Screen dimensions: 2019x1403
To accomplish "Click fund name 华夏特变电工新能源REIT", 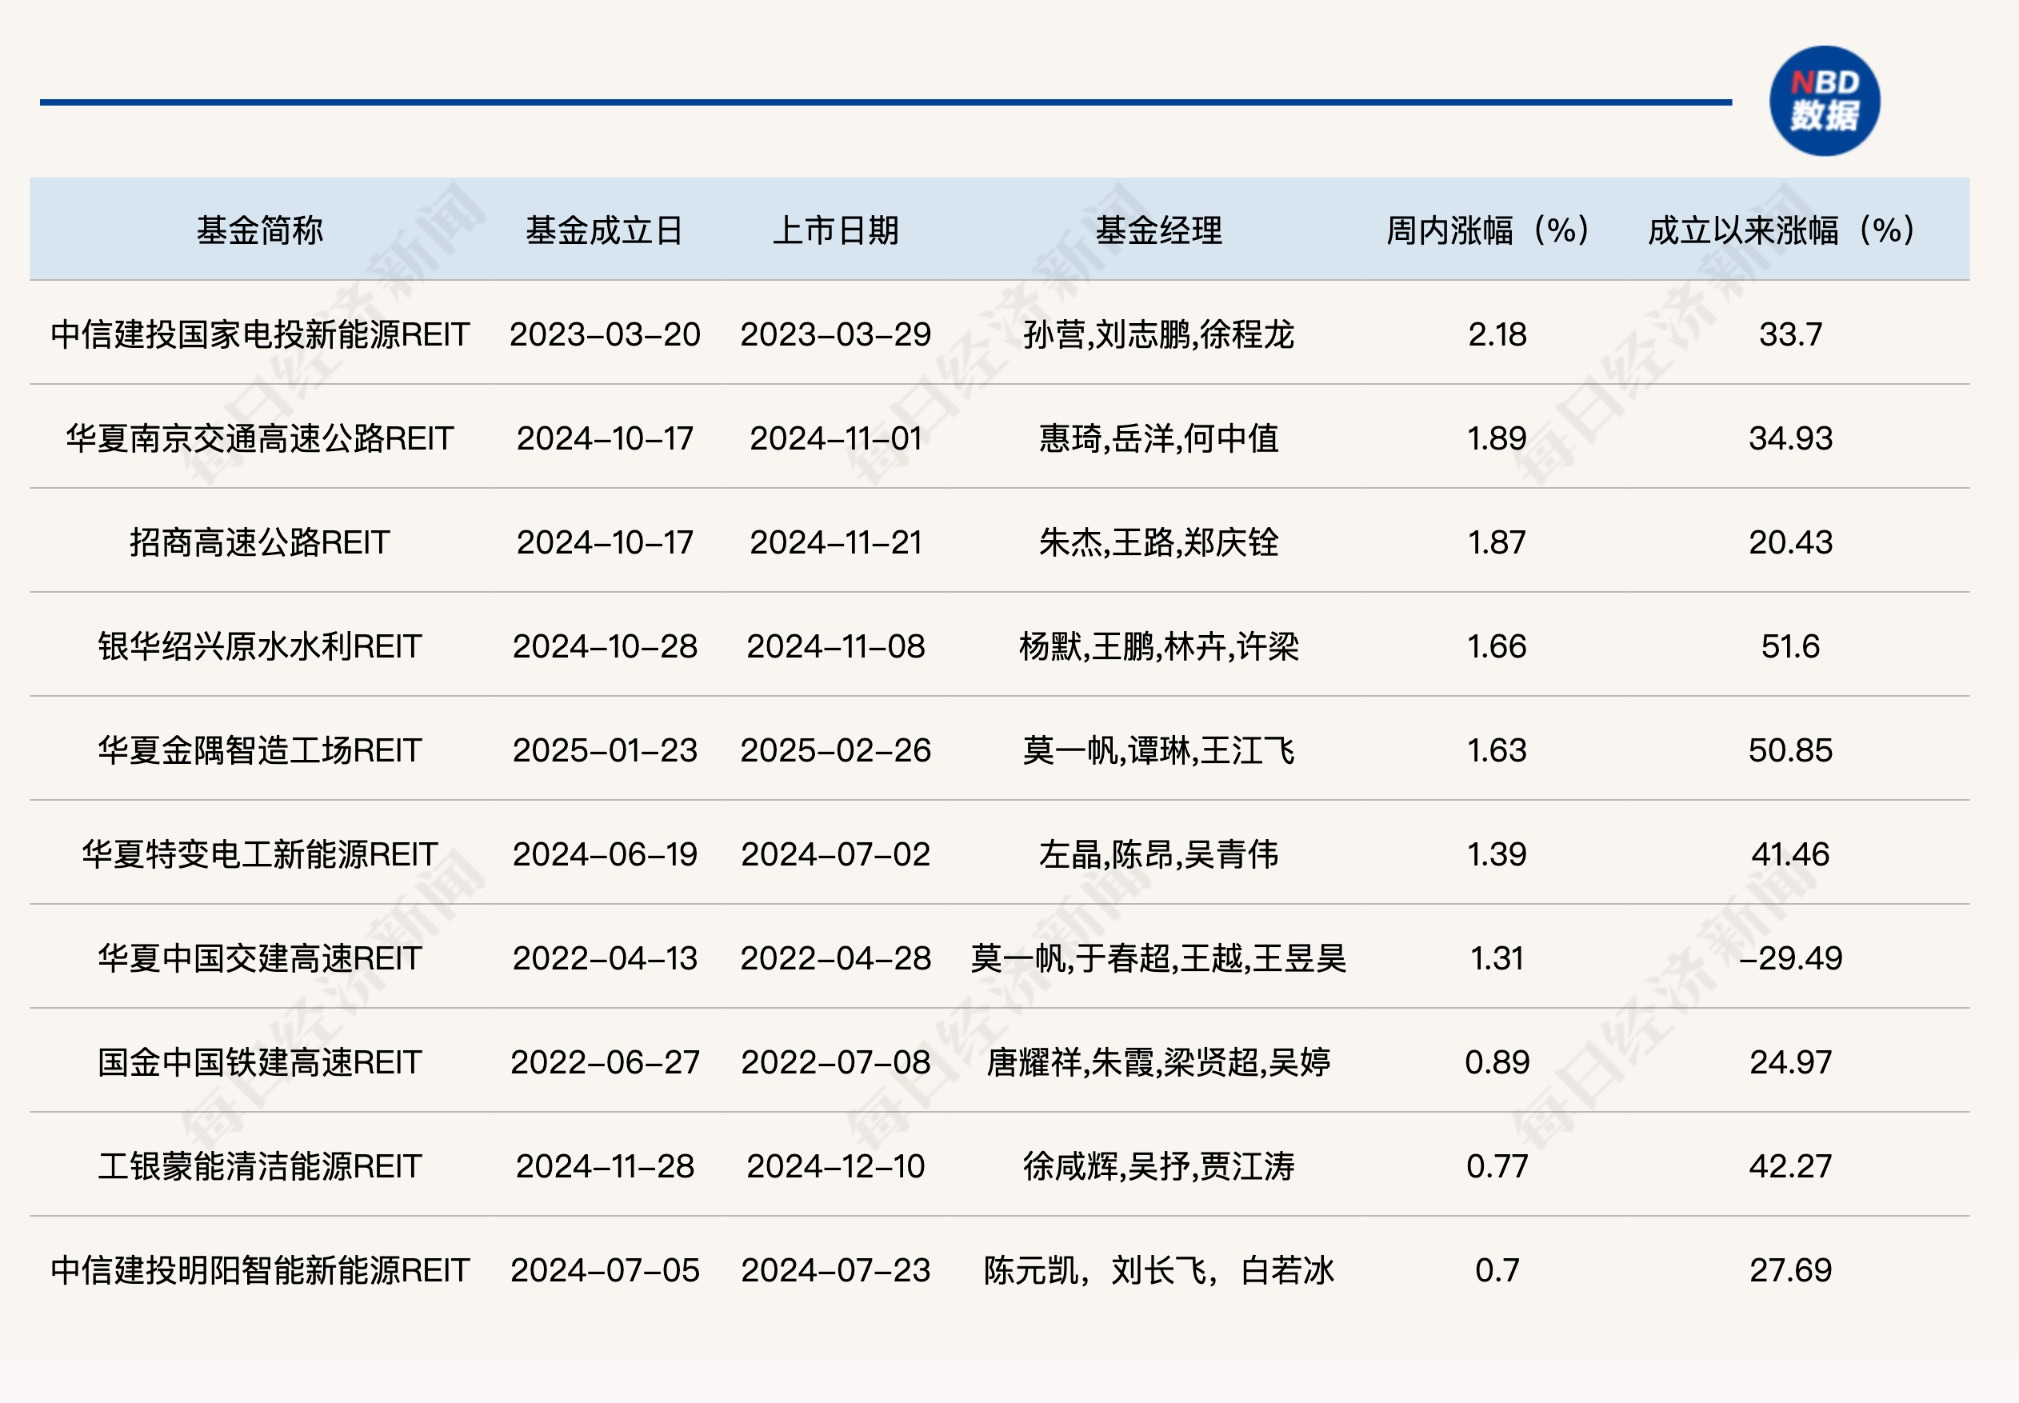I will coord(260,854).
